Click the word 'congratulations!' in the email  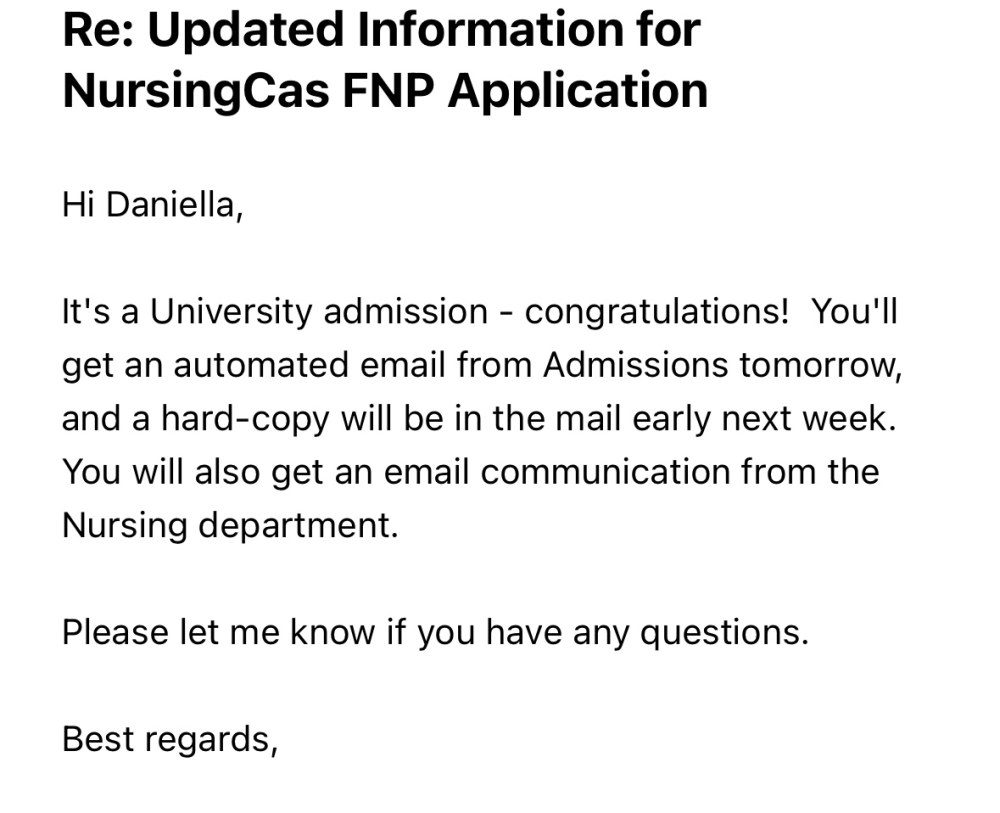[x=657, y=312]
